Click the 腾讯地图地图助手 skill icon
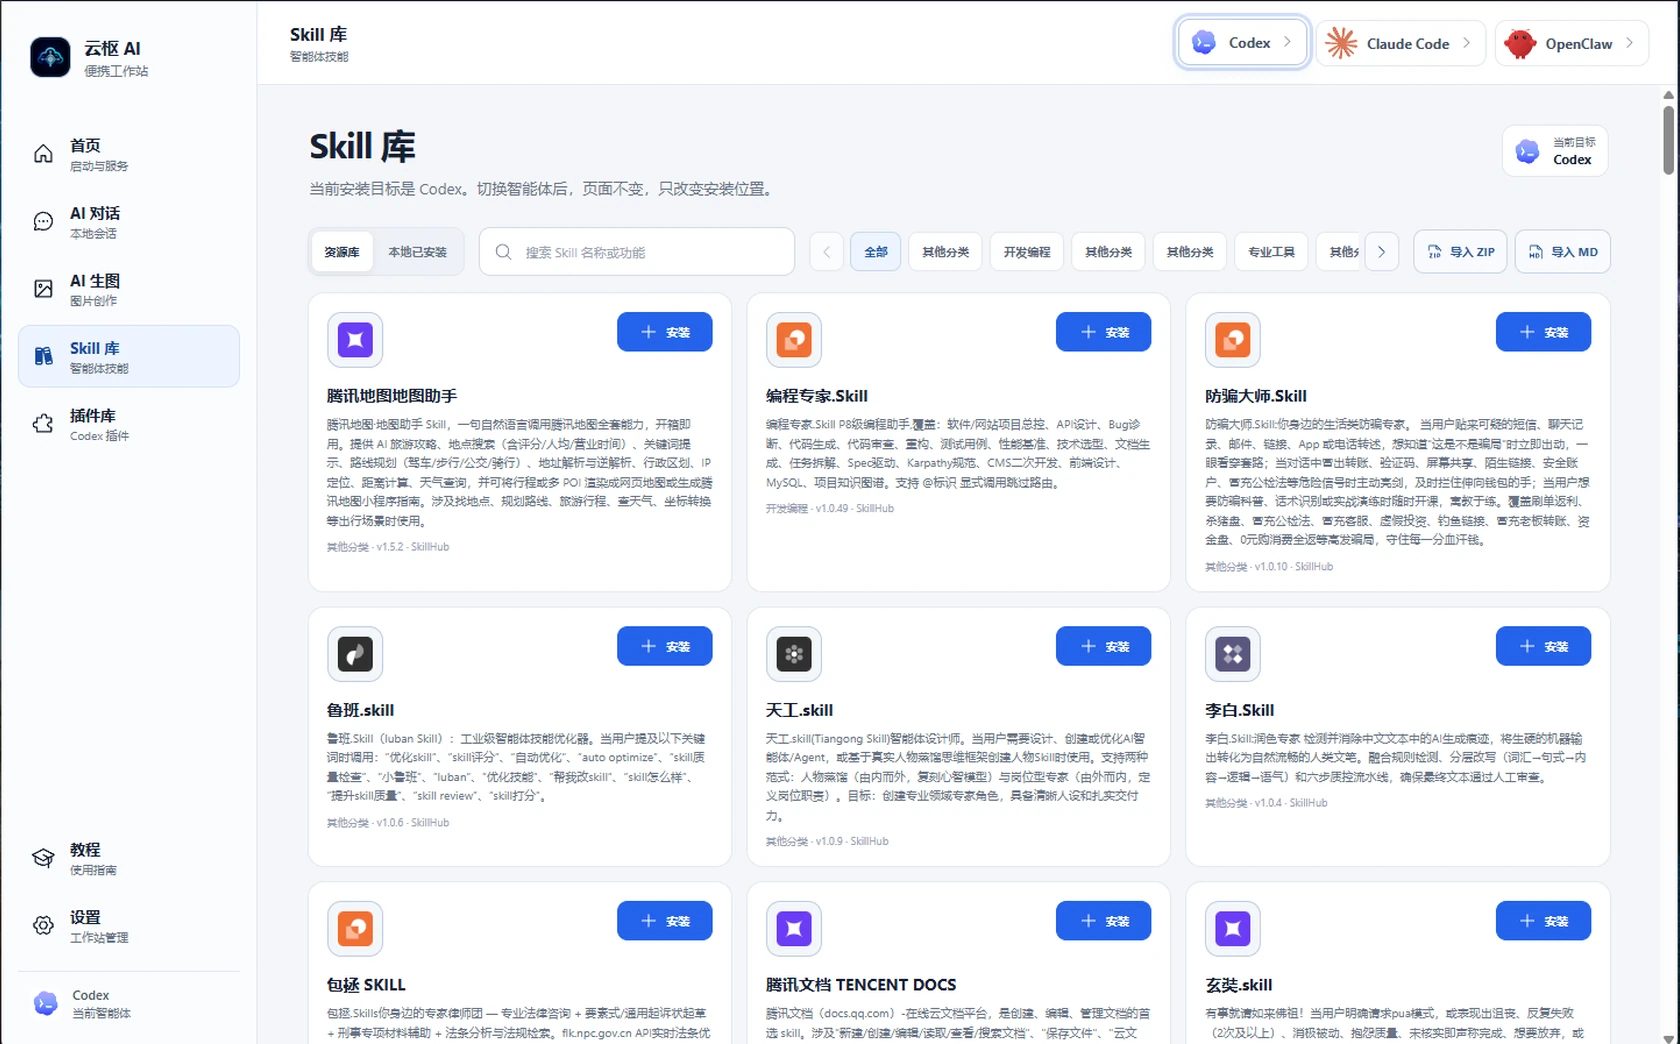The height and width of the screenshot is (1044, 1680). (x=355, y=340)
